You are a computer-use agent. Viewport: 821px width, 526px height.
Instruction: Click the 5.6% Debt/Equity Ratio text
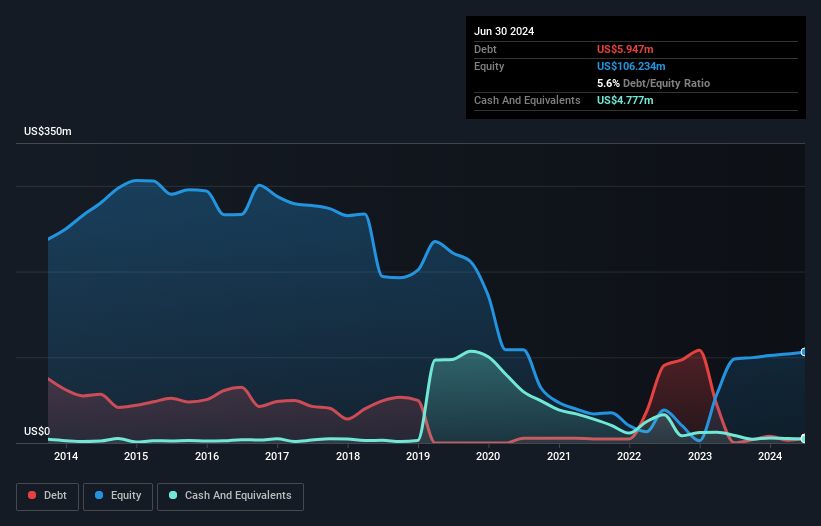(x=653, y=83)
